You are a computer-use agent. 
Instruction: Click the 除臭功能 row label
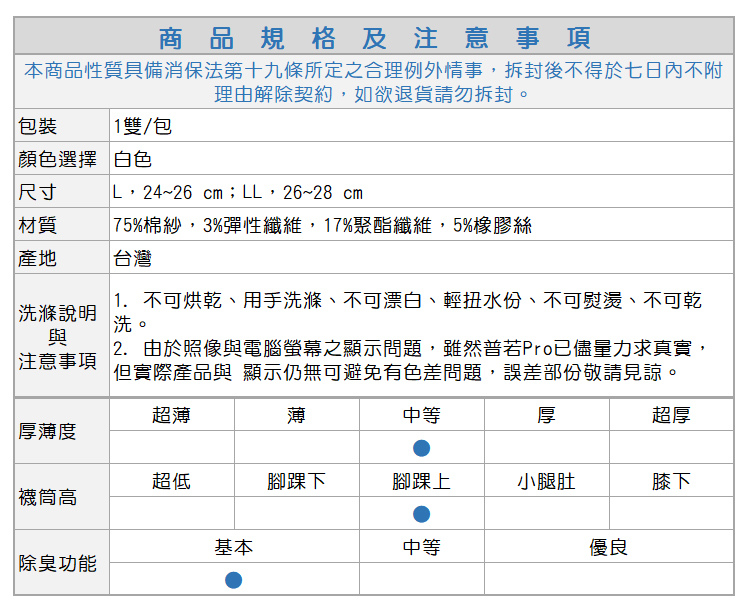pos(57,564)
